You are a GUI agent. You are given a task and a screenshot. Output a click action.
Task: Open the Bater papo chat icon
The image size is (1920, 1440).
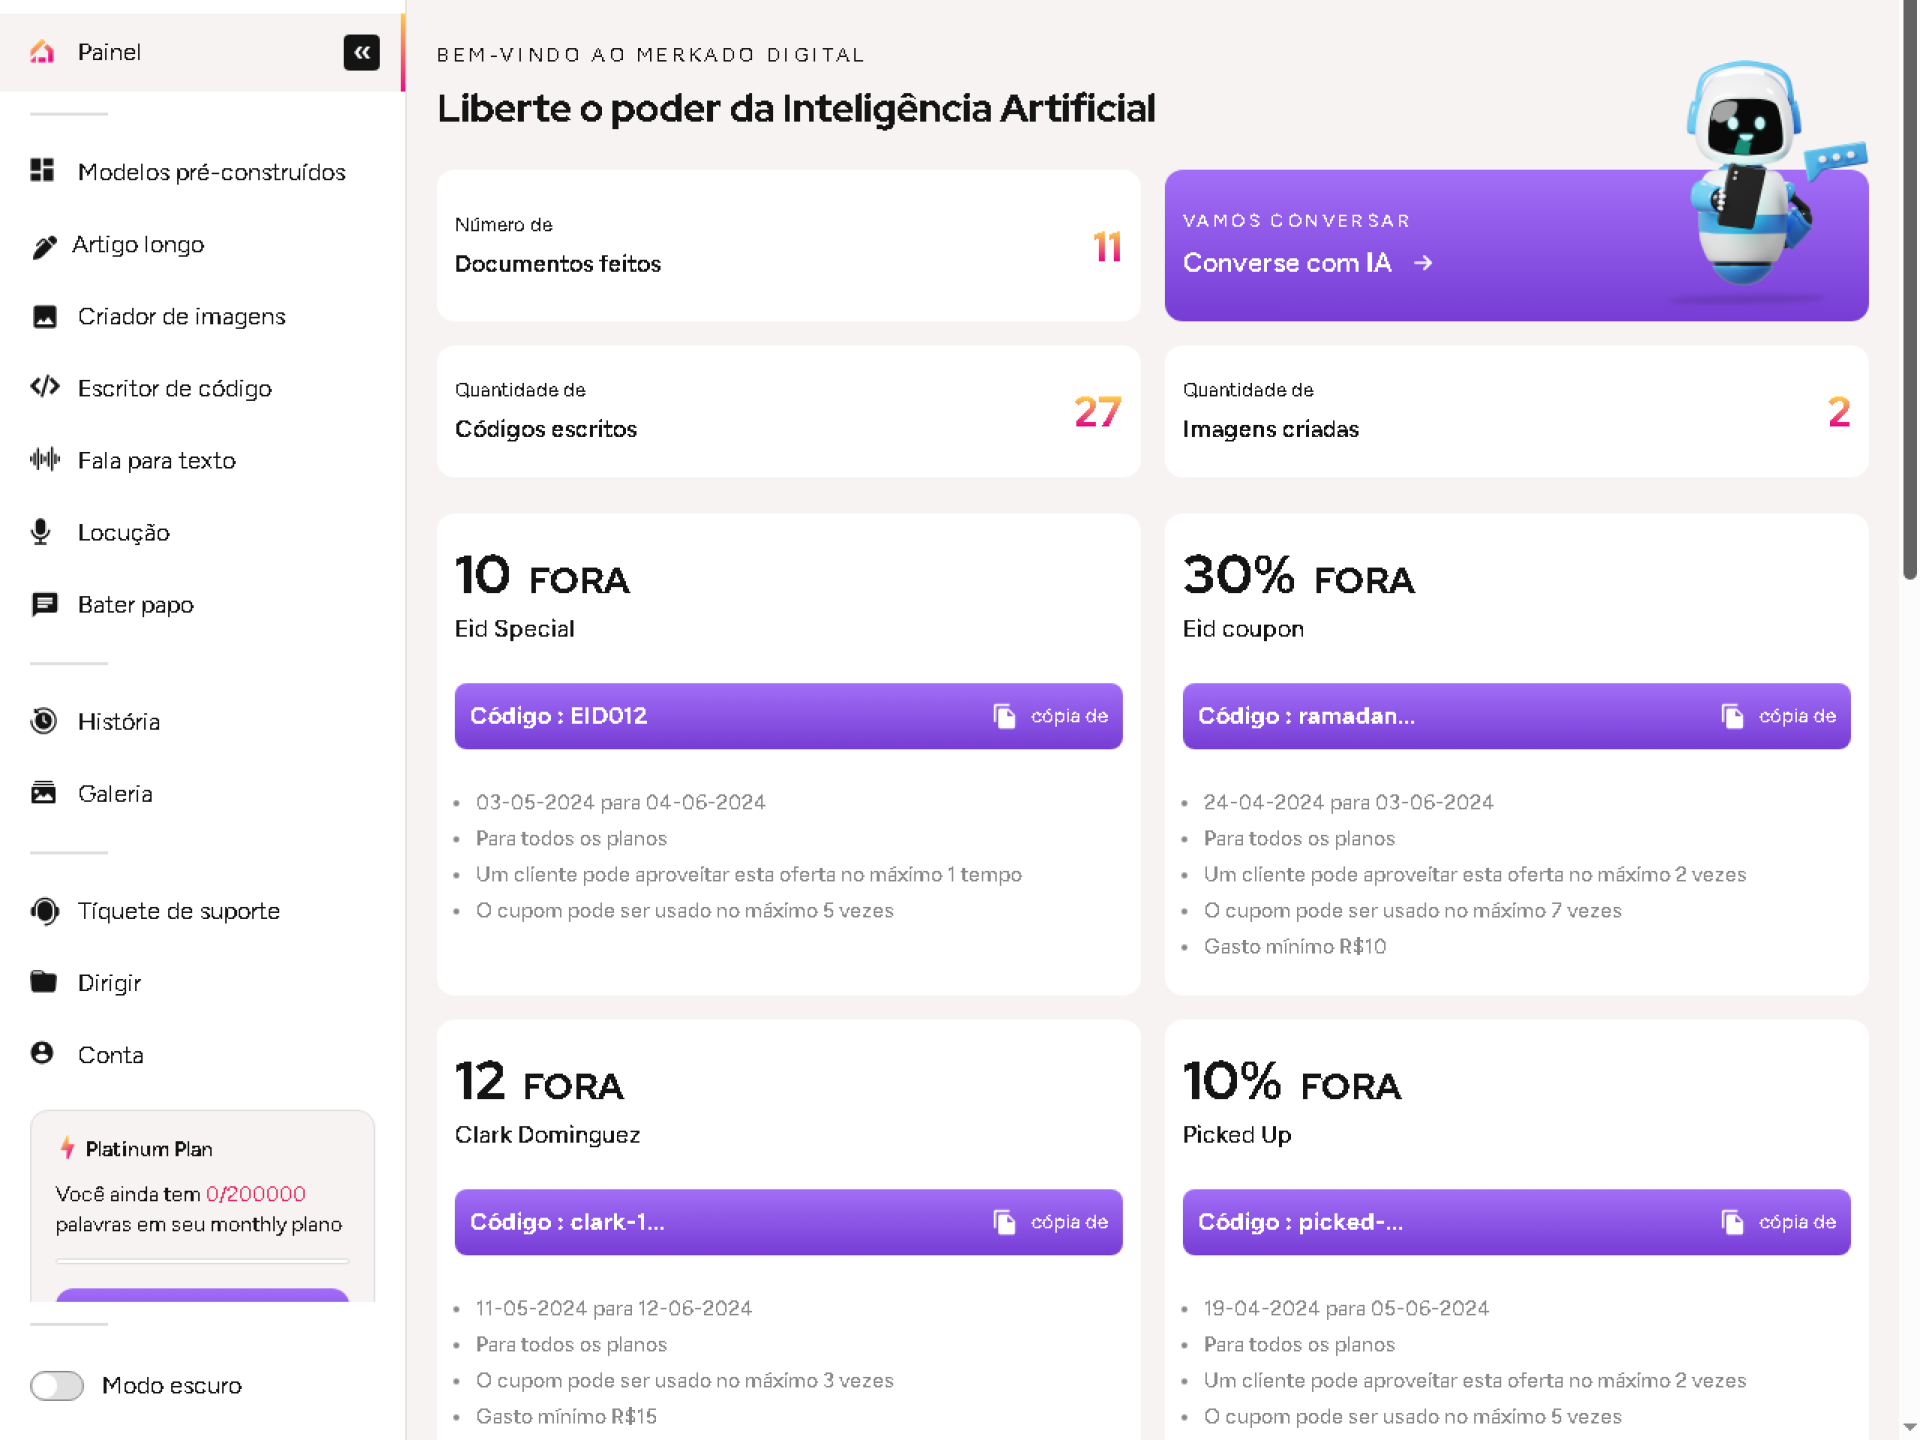(44, 605)
